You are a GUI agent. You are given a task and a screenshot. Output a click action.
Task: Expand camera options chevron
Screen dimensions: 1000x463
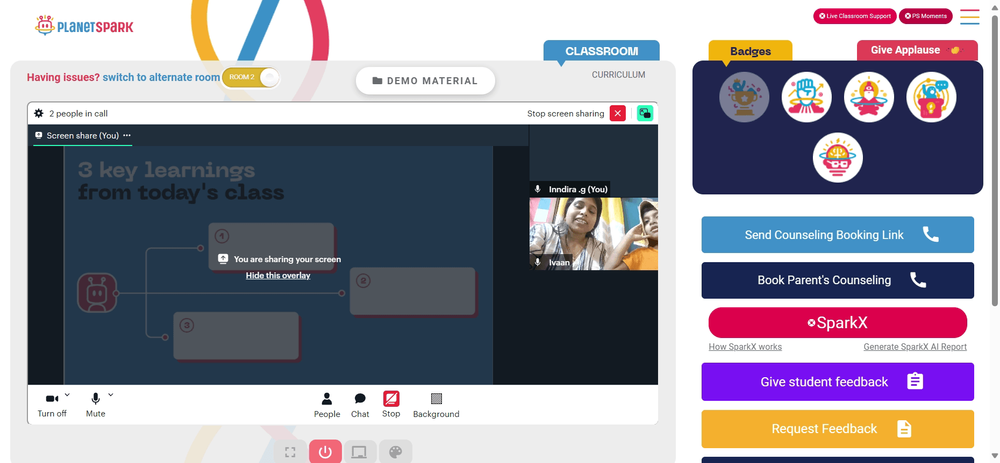pos(68,395)
